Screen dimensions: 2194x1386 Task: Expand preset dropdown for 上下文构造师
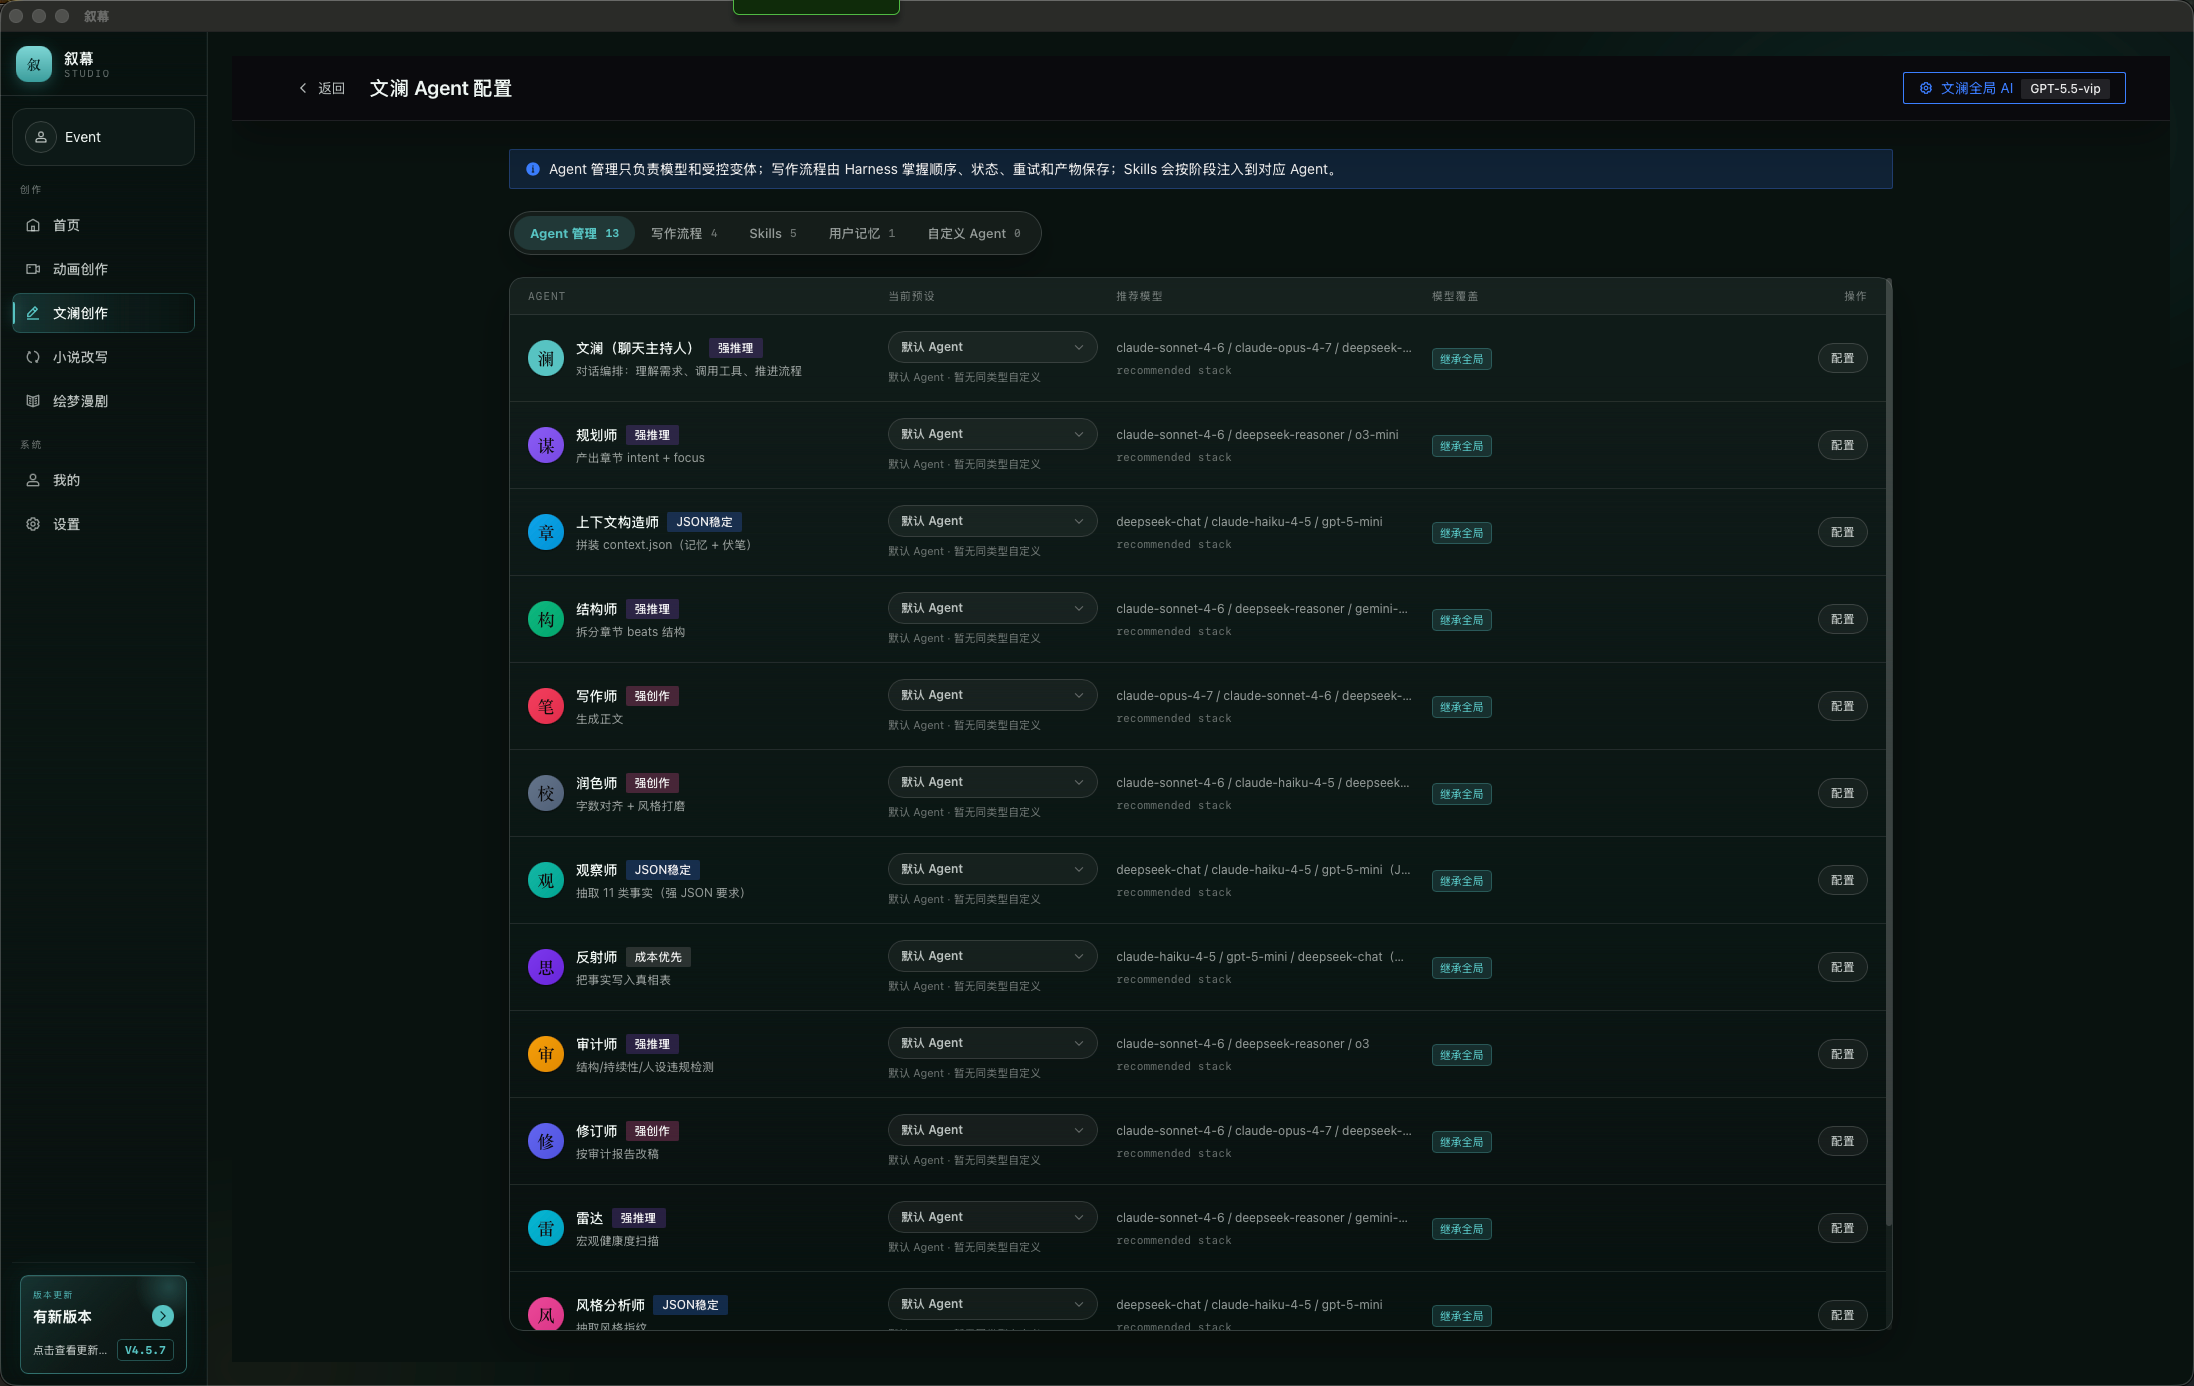992,521
